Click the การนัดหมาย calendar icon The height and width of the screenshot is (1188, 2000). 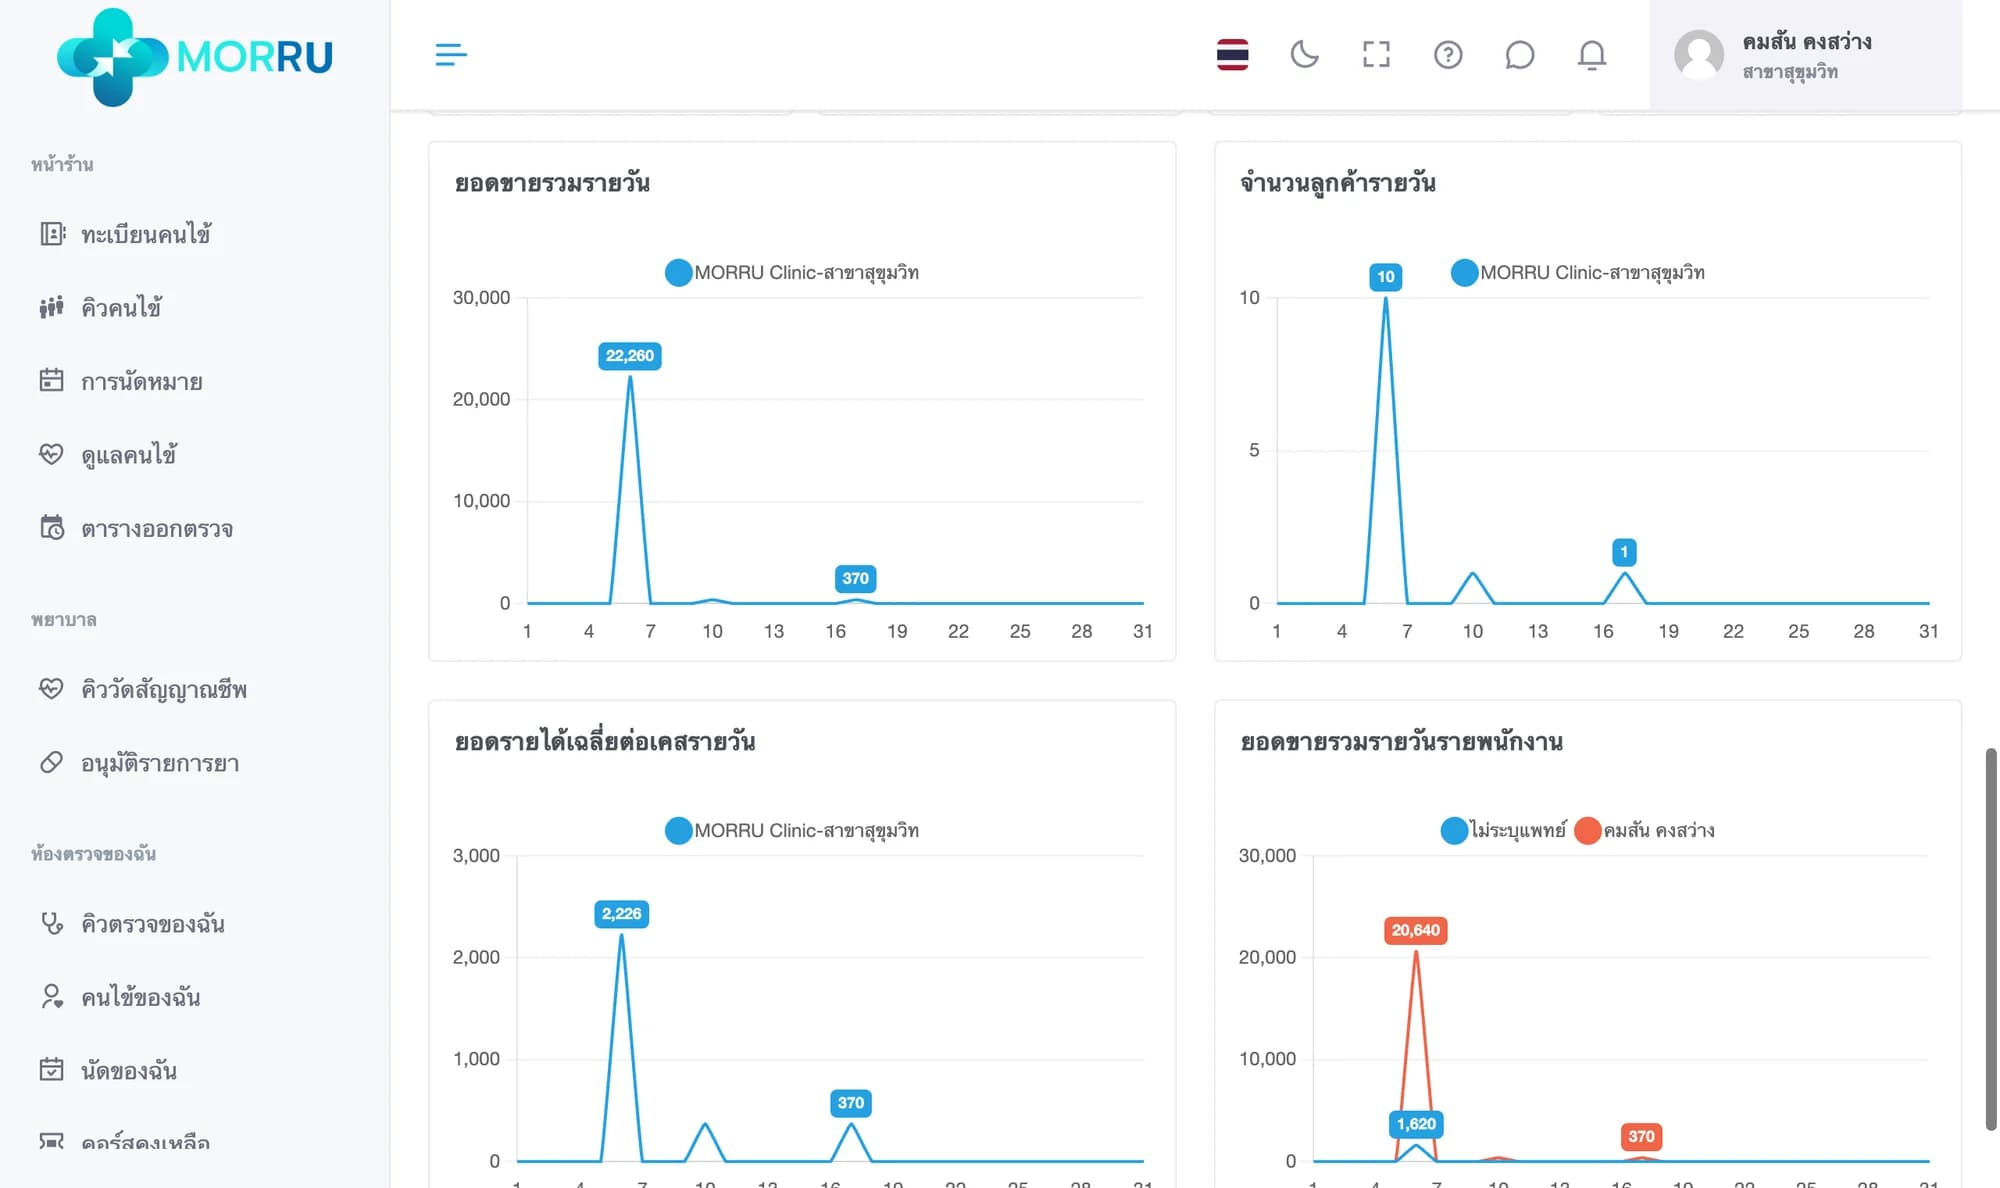[51, 381]
